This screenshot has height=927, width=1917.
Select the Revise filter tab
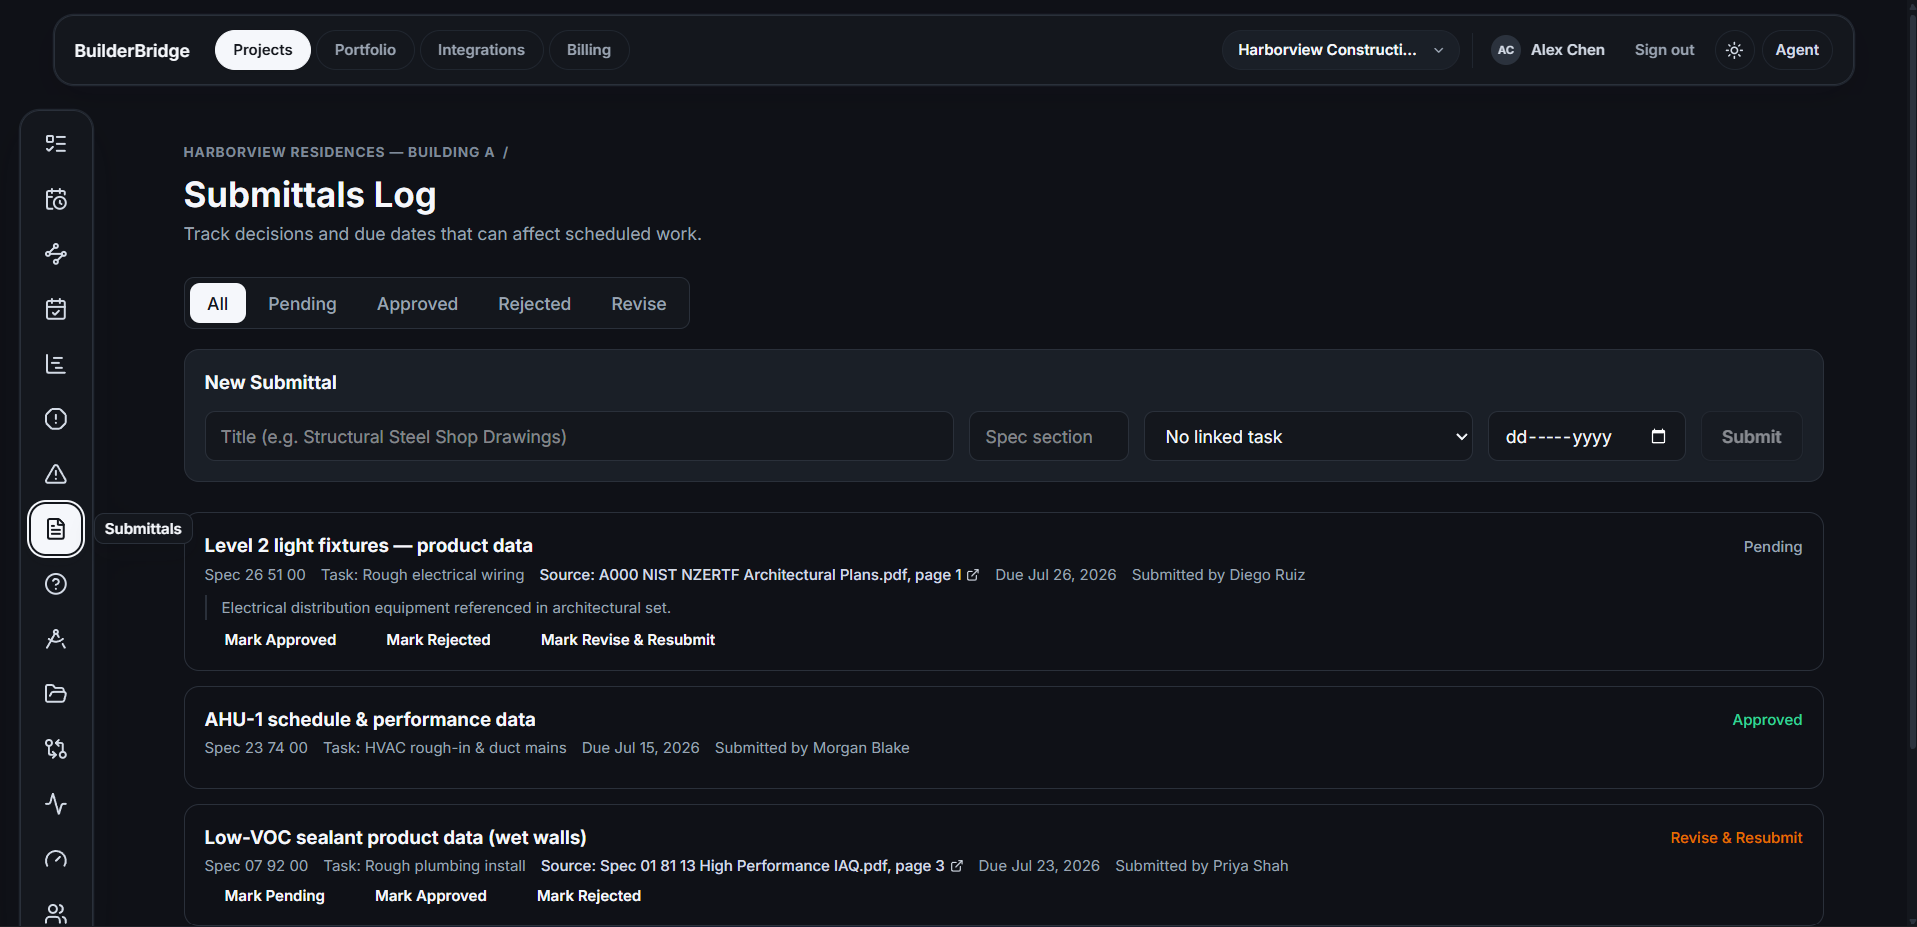(x=638, y=304)
